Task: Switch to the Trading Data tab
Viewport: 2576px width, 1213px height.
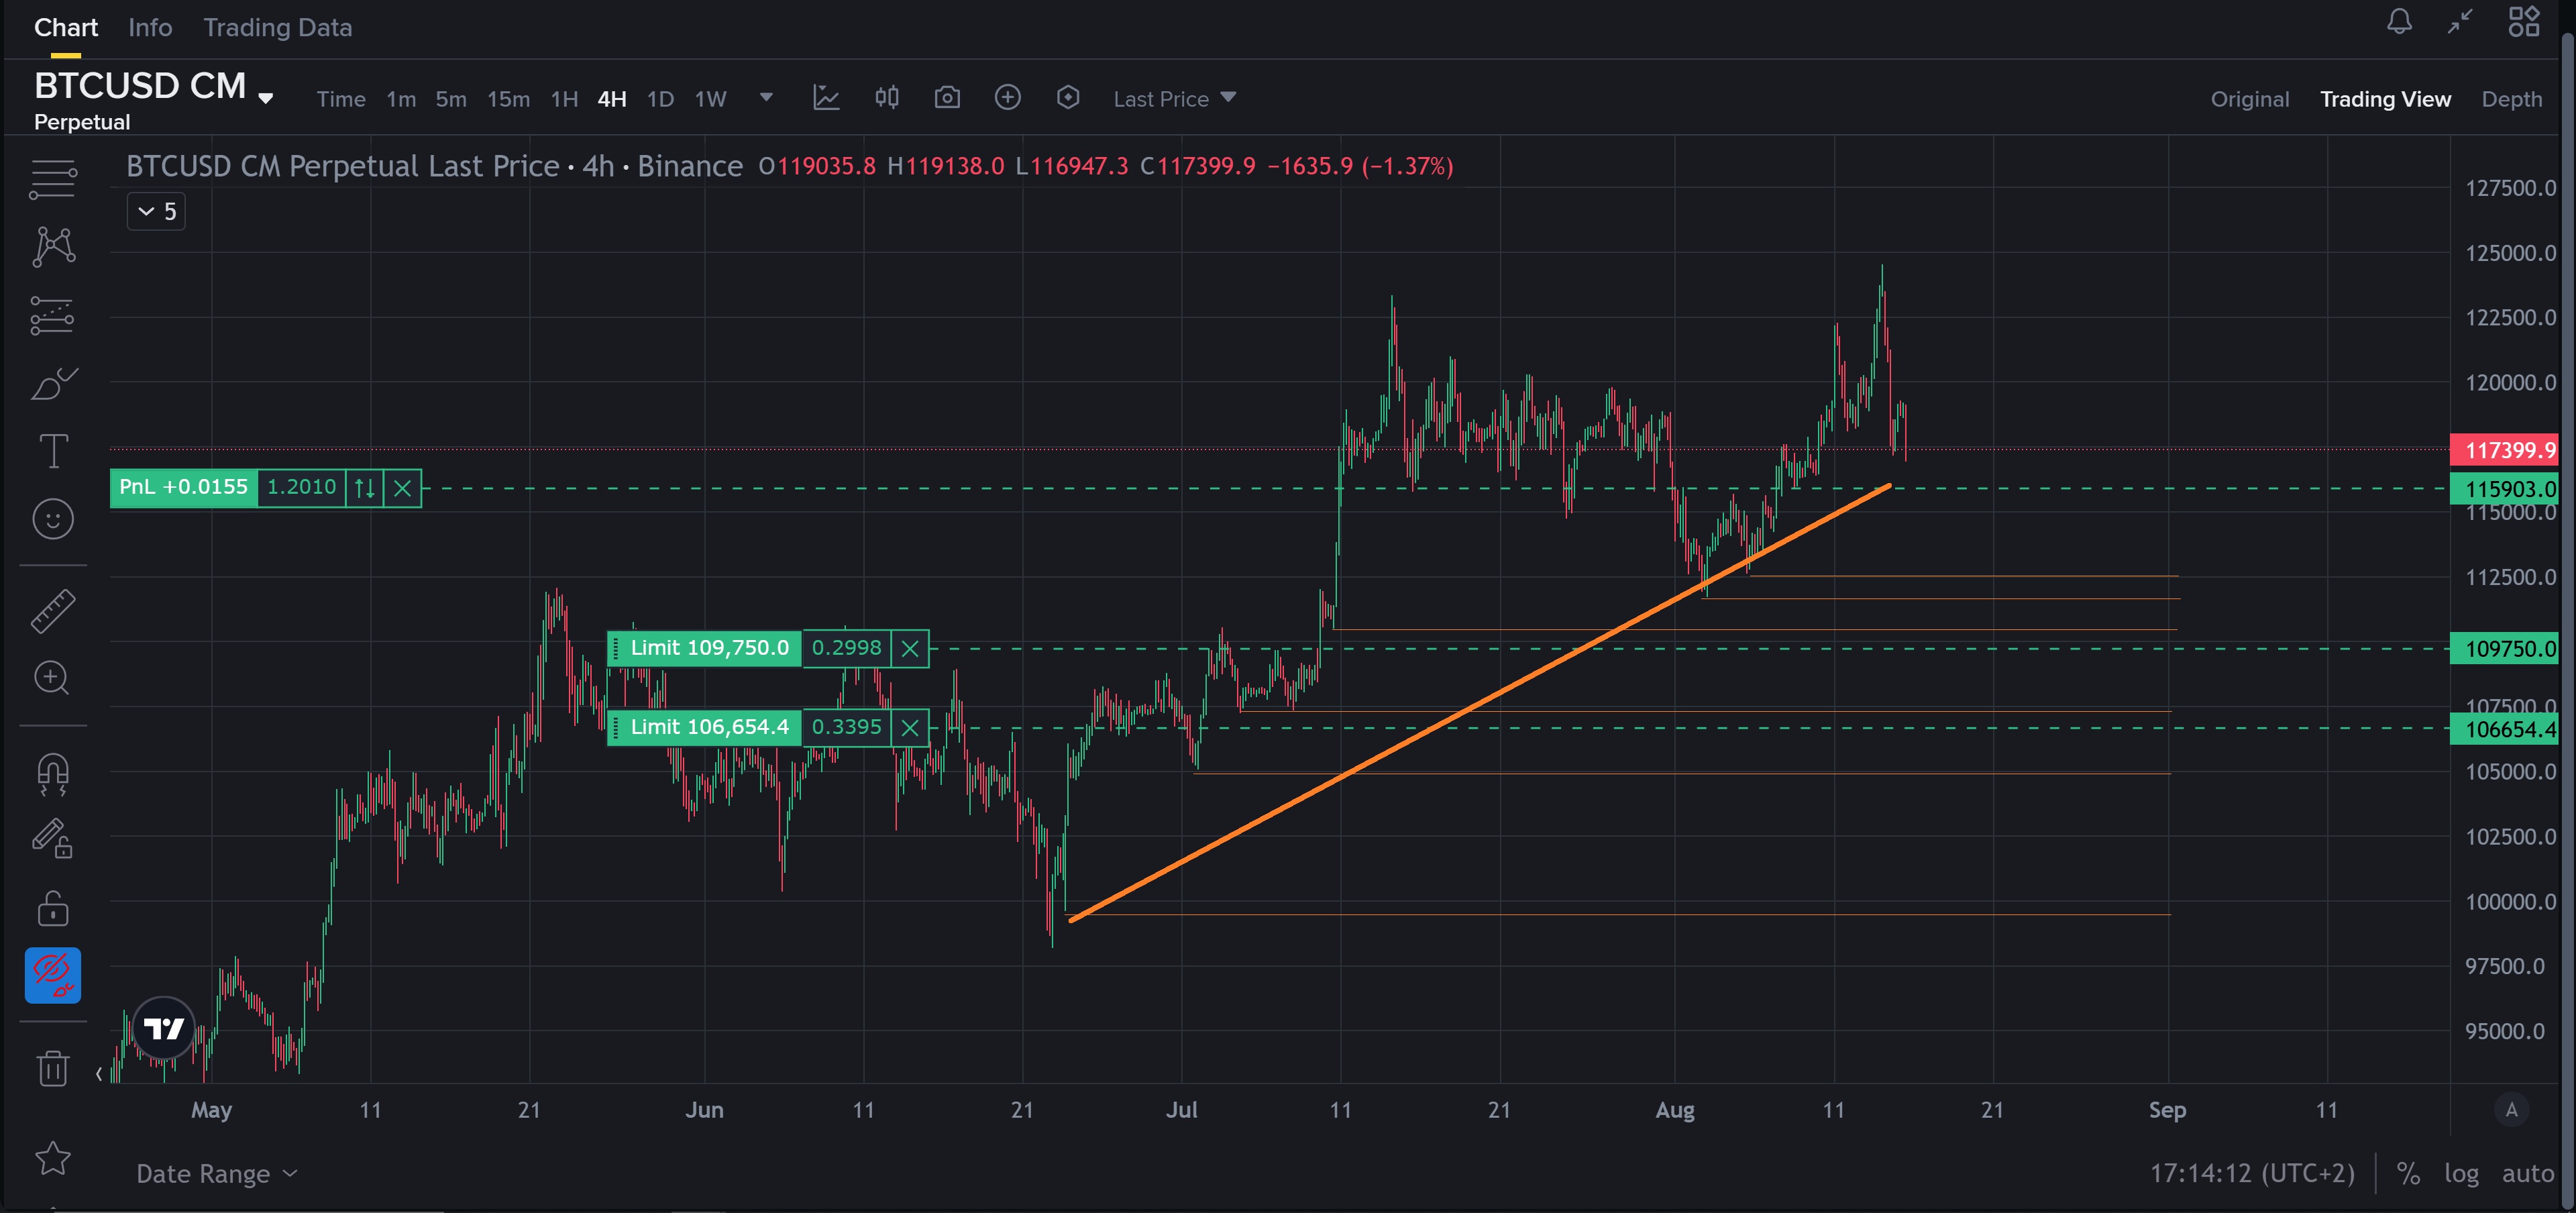Action: click(x=277, y=28)
